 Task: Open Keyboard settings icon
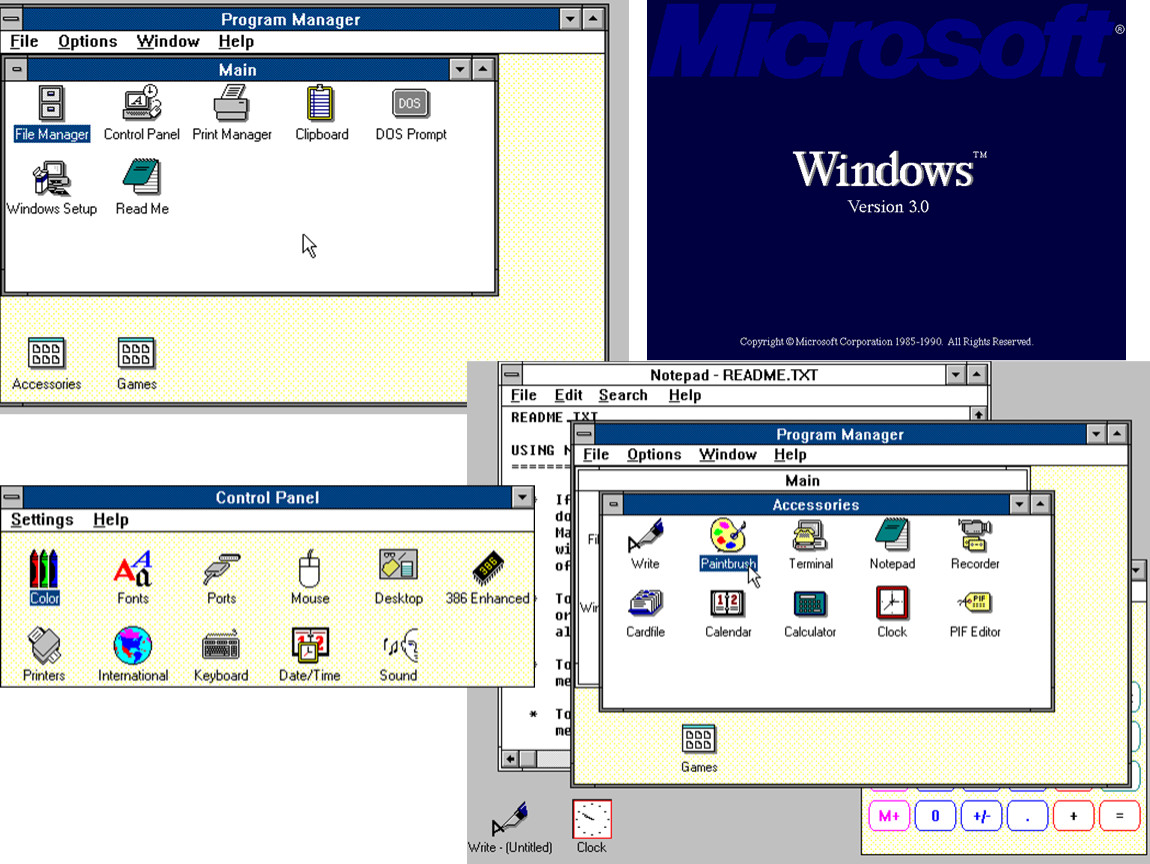pos(221,654)
